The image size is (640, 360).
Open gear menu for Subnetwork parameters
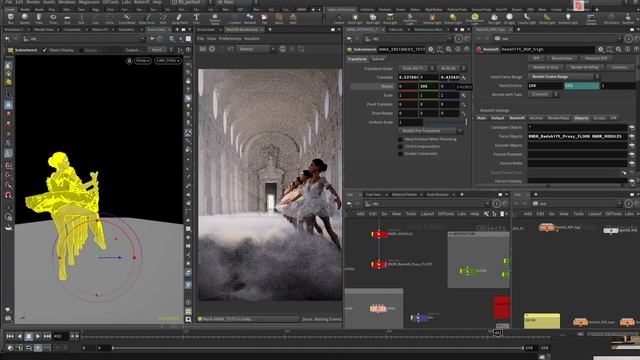[431, 49]
